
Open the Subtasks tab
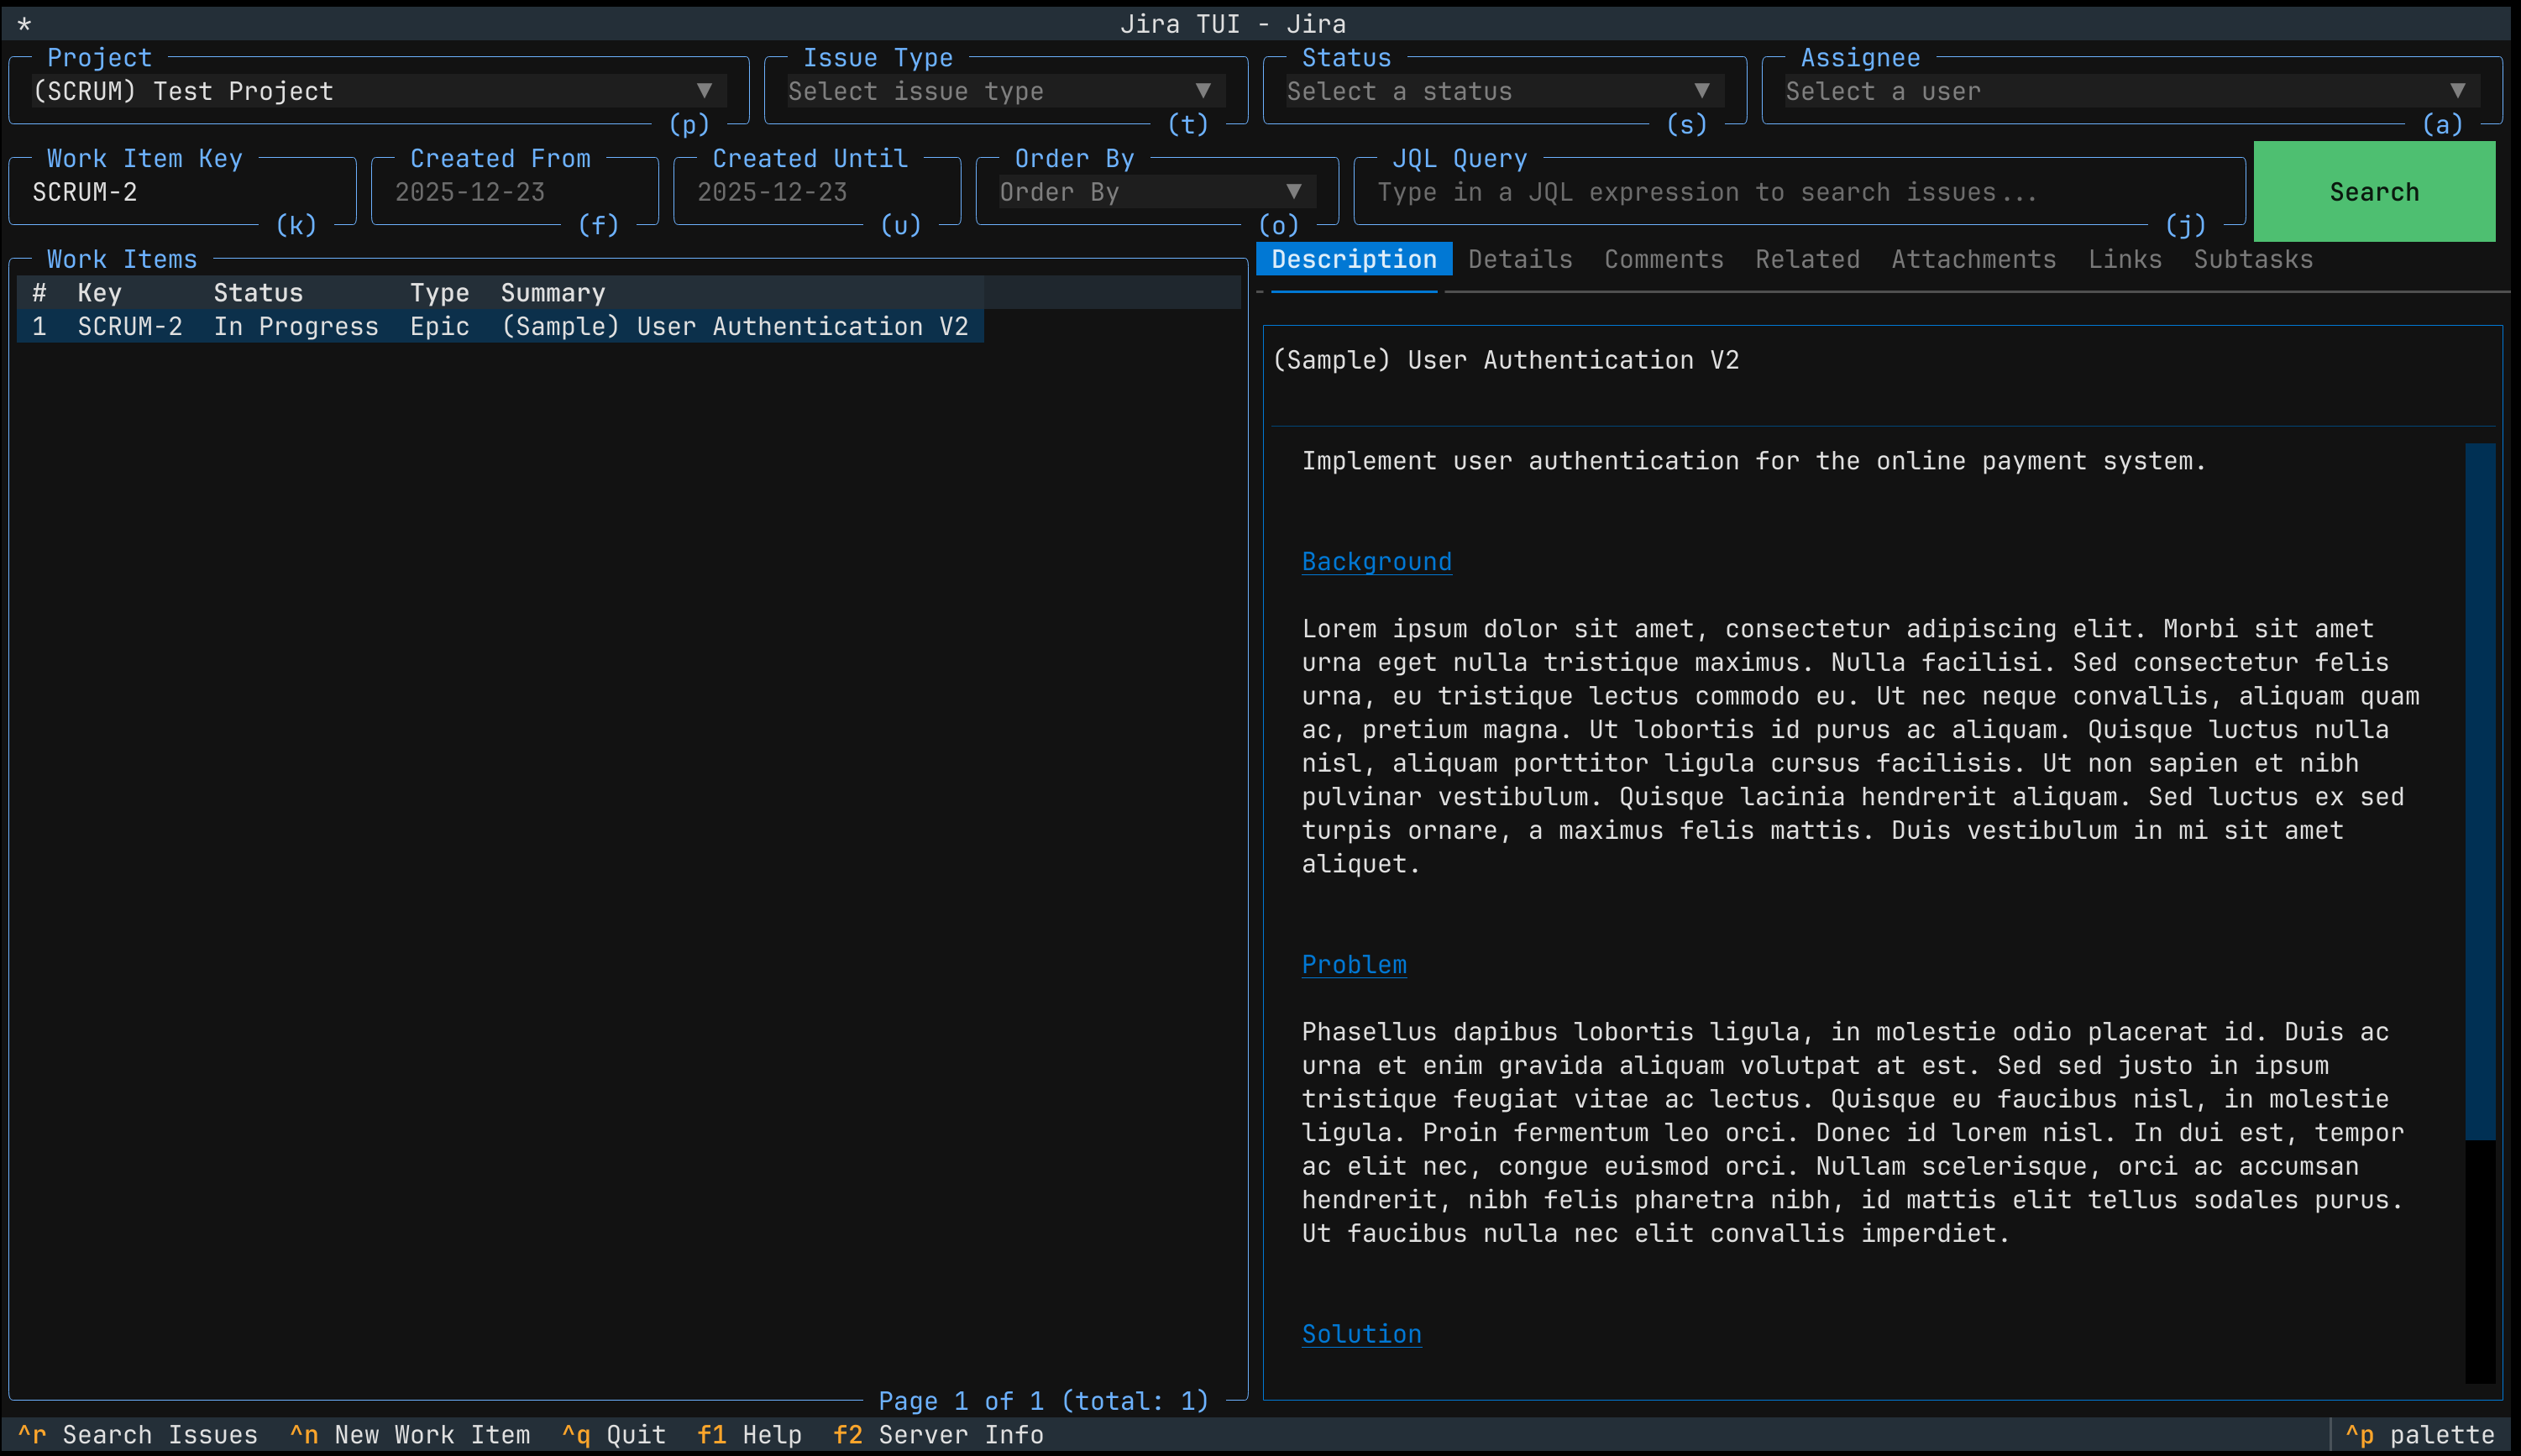pyautogui.click(x=2253, y=259)
